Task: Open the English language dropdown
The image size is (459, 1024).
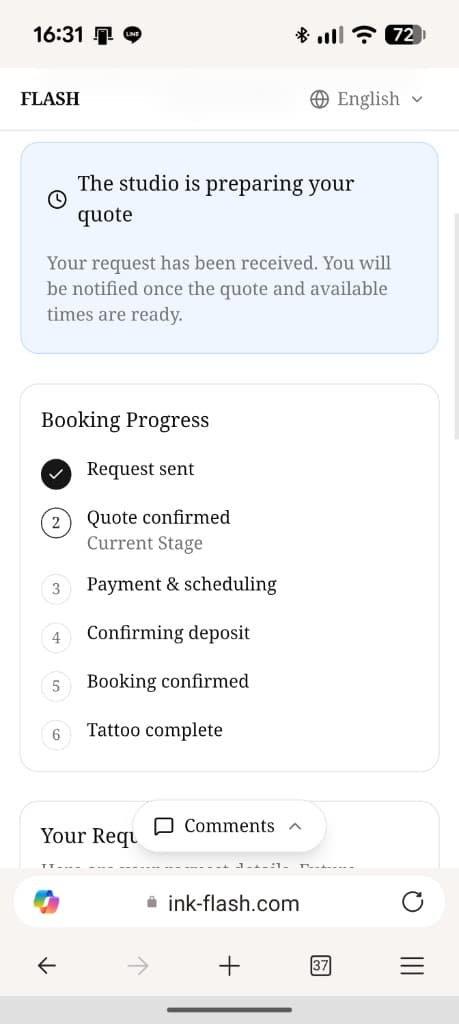Action: pos(366,99)
